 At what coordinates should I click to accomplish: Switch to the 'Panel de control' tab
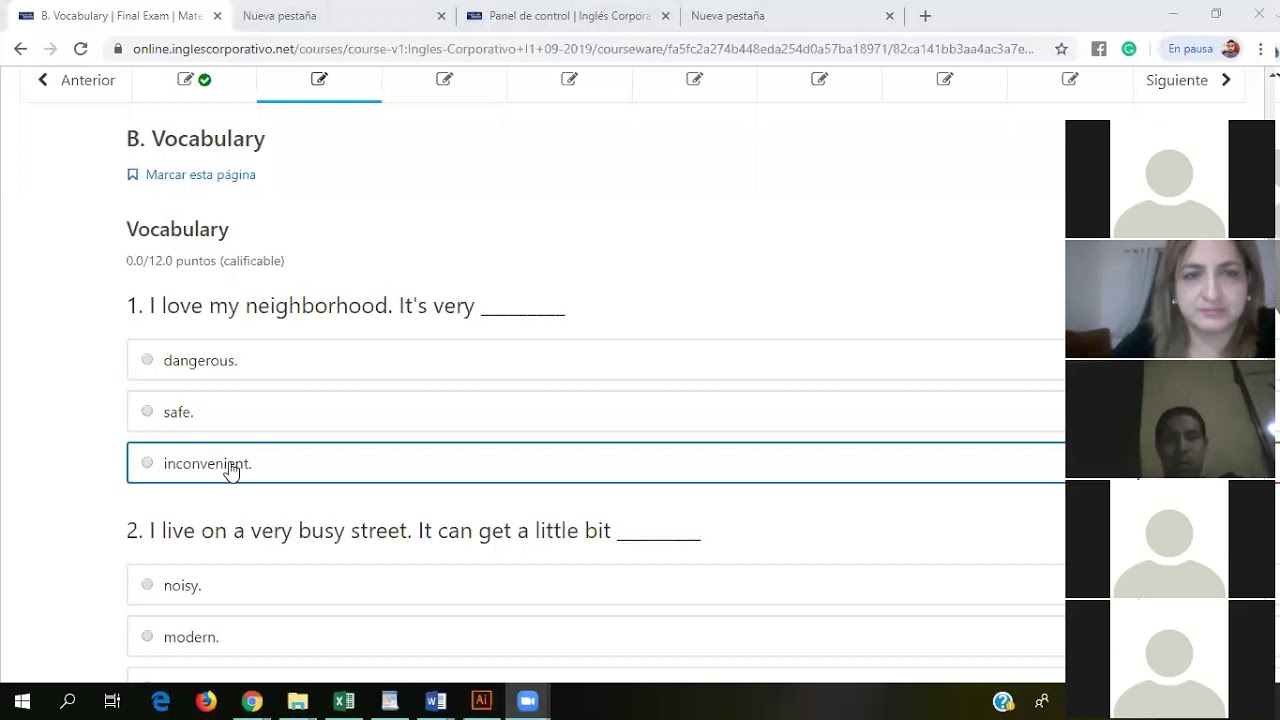point(568,16)
